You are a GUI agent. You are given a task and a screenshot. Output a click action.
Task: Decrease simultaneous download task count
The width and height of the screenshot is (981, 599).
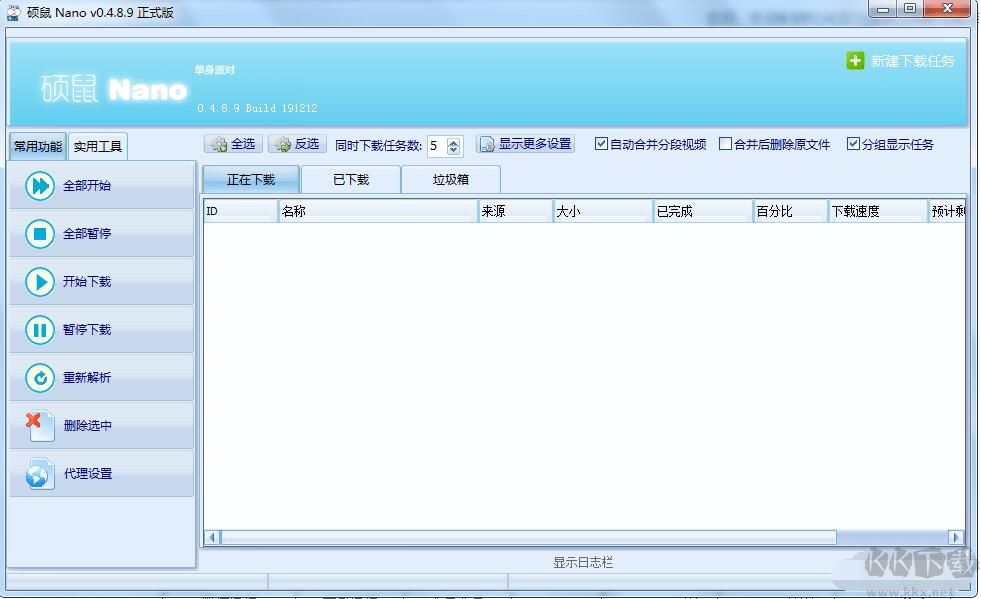pos(454,150)
